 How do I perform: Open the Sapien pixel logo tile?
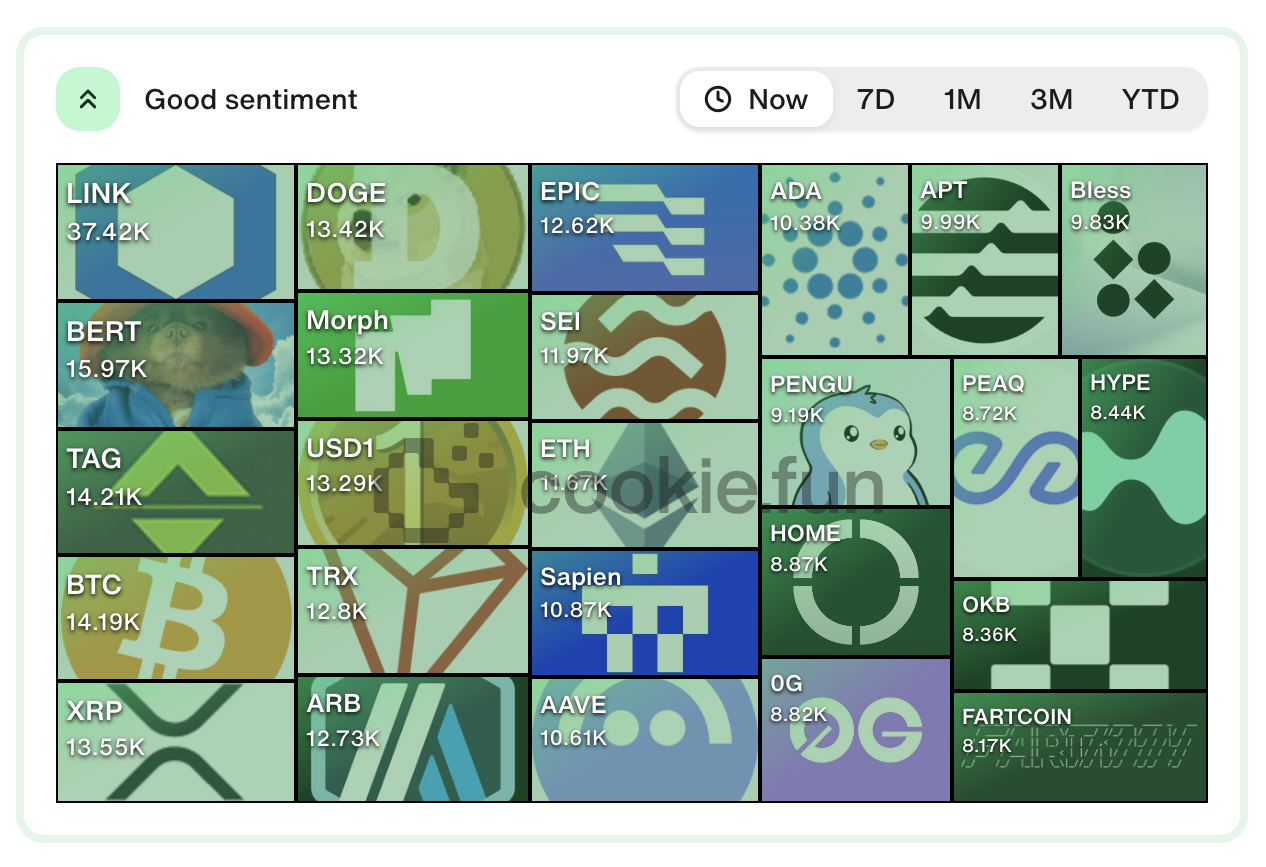[x=645, y=613]
